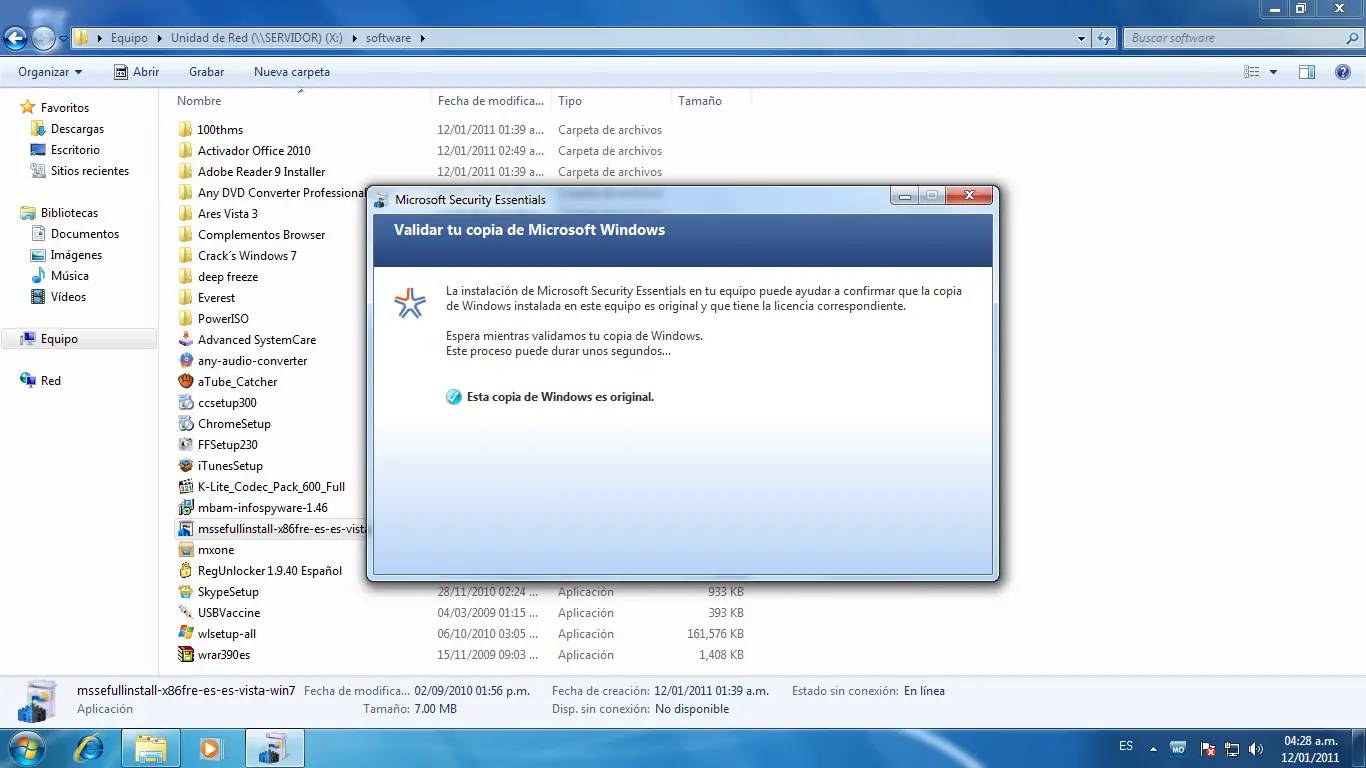1366x768 pixels.
Task: Open the Windows Start menu
Action: [25, 747]
